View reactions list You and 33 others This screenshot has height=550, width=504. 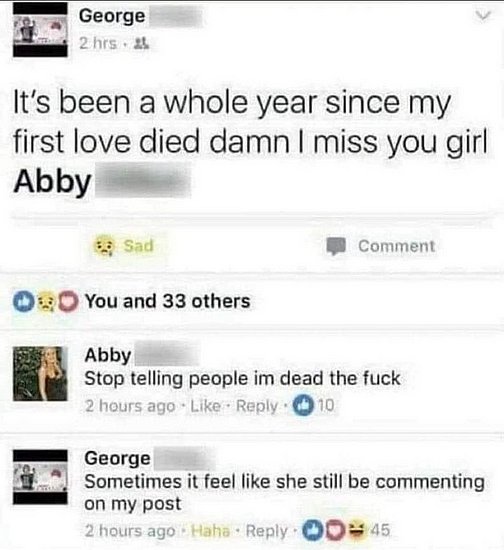pyautogui.click(x=168, y=301)
